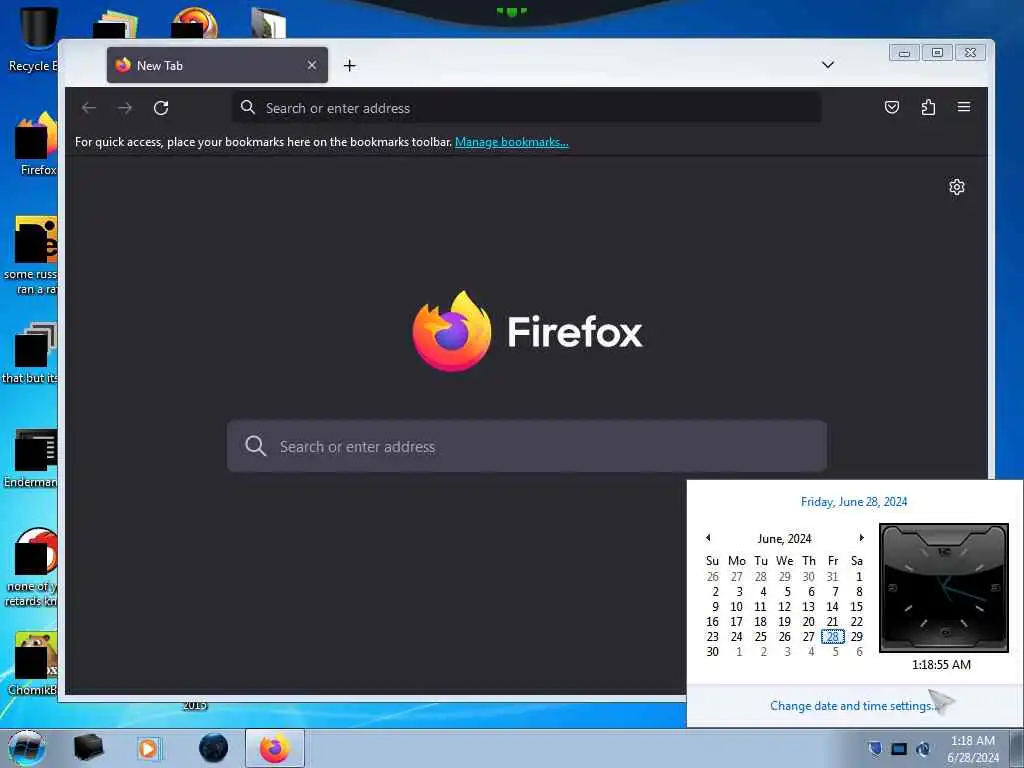This screenshot has height=768, width=1024.
Task: Launch Windows Media Player from taskbar
Action: (x=148, y=748)
